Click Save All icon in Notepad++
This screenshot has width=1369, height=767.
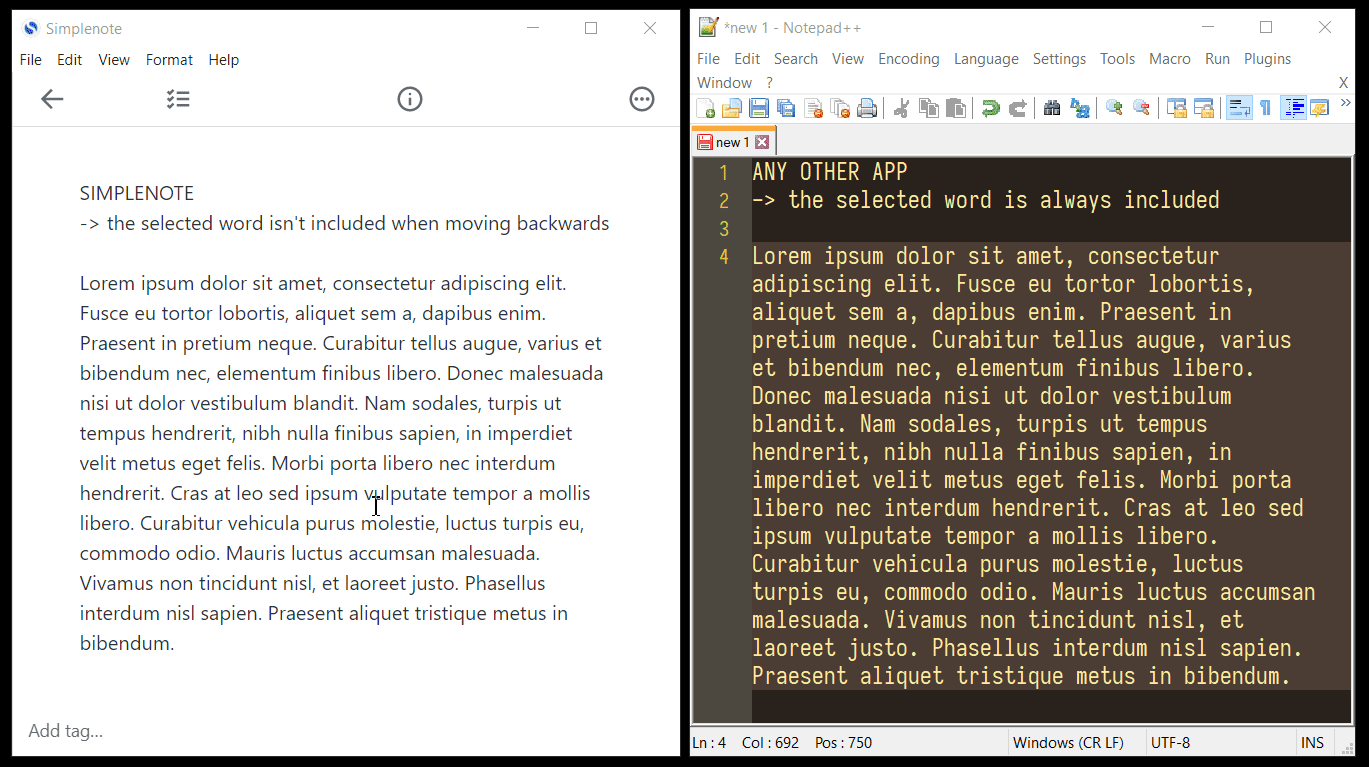point(786,108)
